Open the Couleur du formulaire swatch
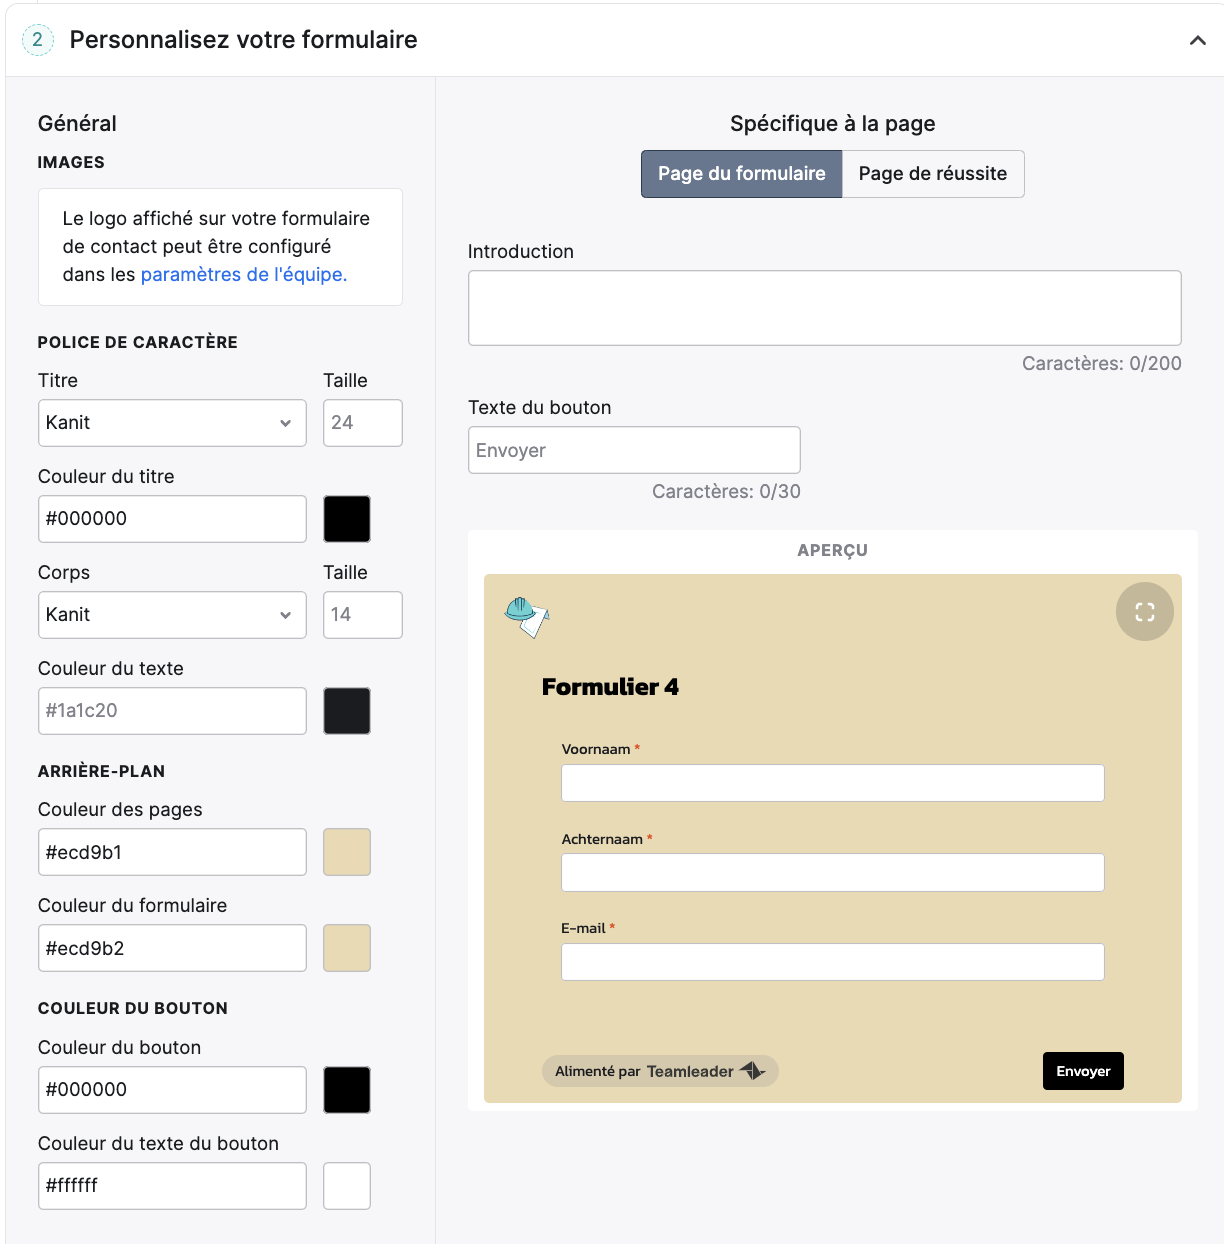This screenshot has width=1224, height=1244. click(347, 948)
